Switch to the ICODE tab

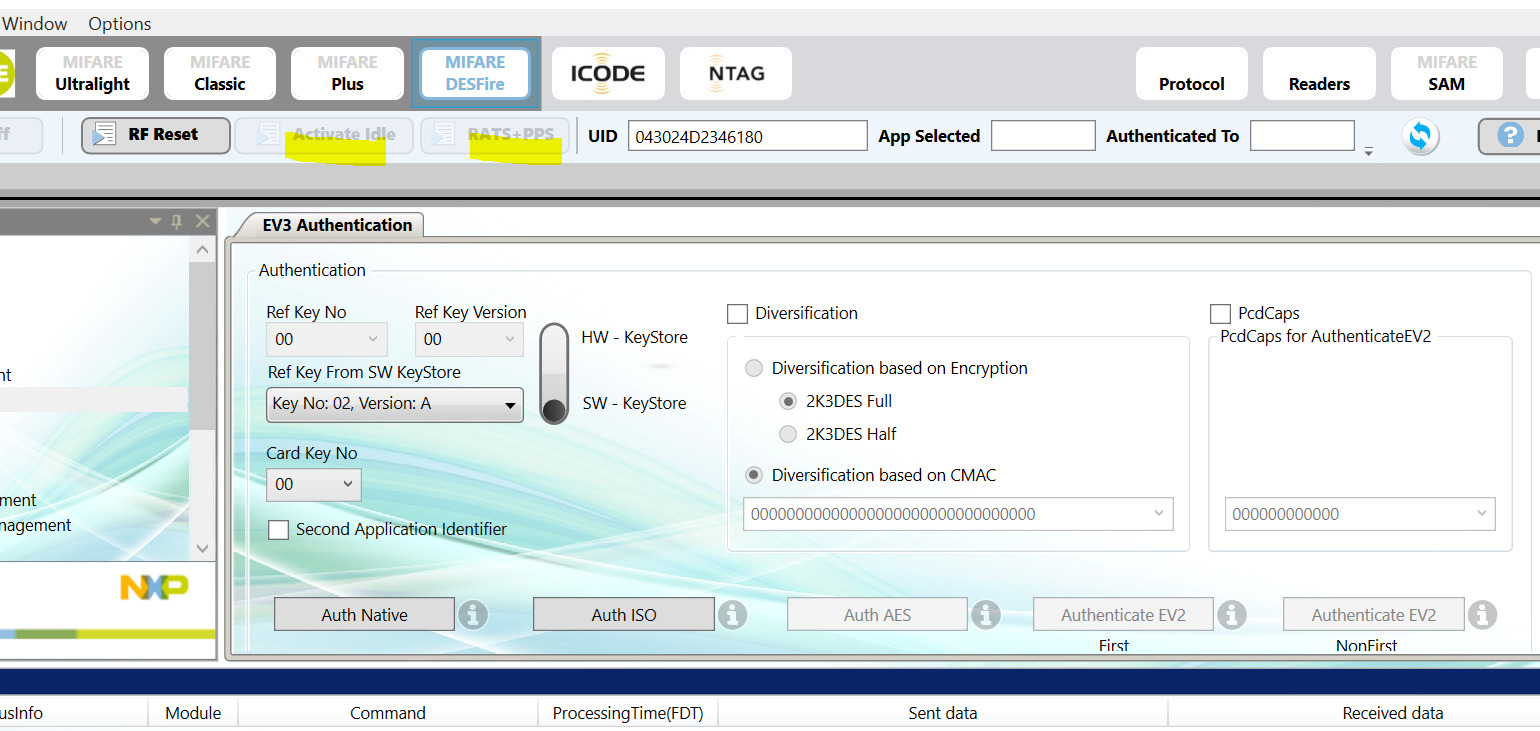click(608, 73)
